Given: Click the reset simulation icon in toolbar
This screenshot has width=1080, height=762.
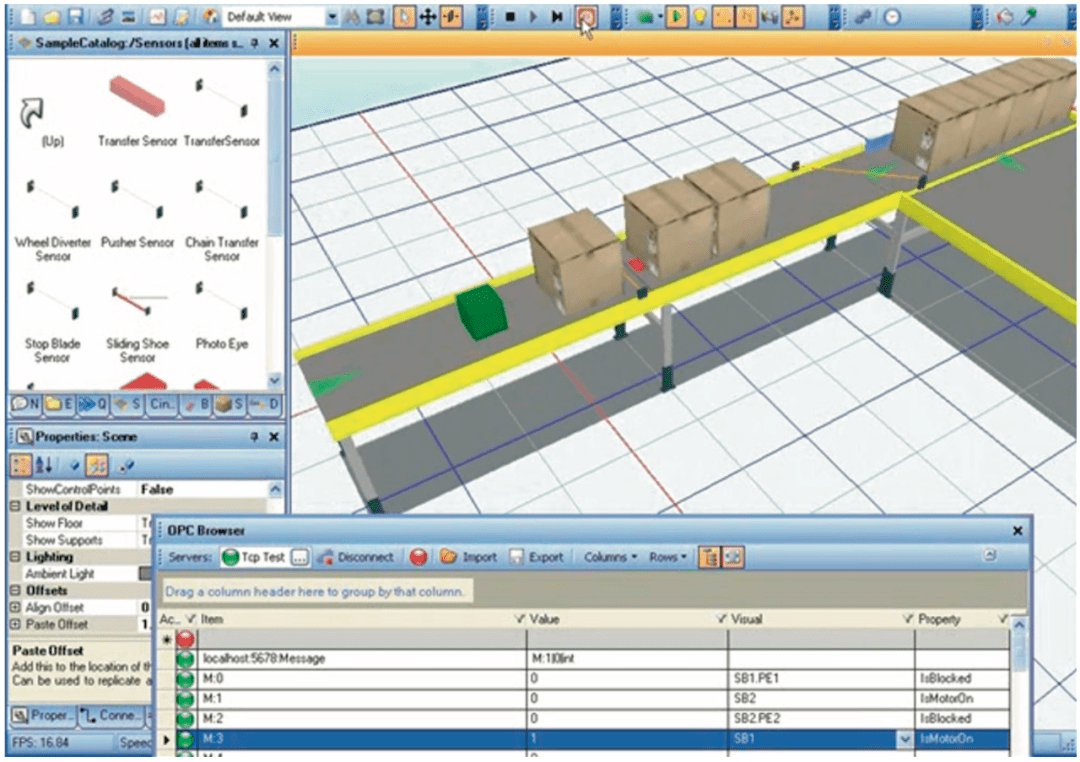Looking at the screenshot, I should click(586, 17).
